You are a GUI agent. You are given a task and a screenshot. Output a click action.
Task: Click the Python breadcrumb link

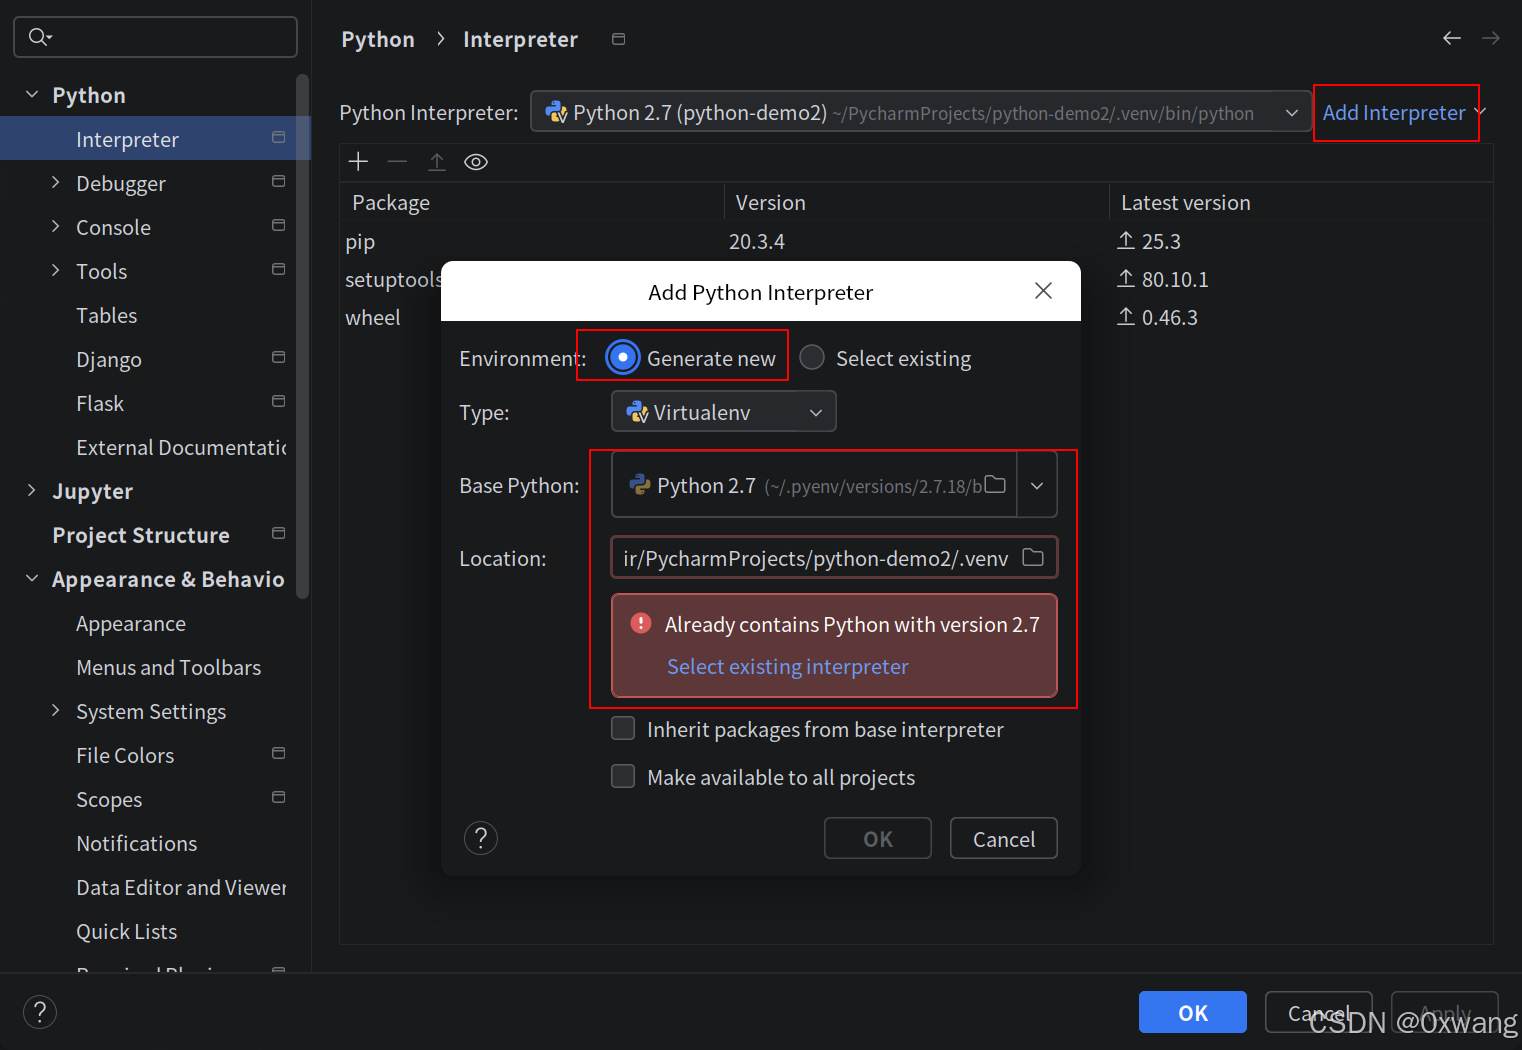point(378,39)
